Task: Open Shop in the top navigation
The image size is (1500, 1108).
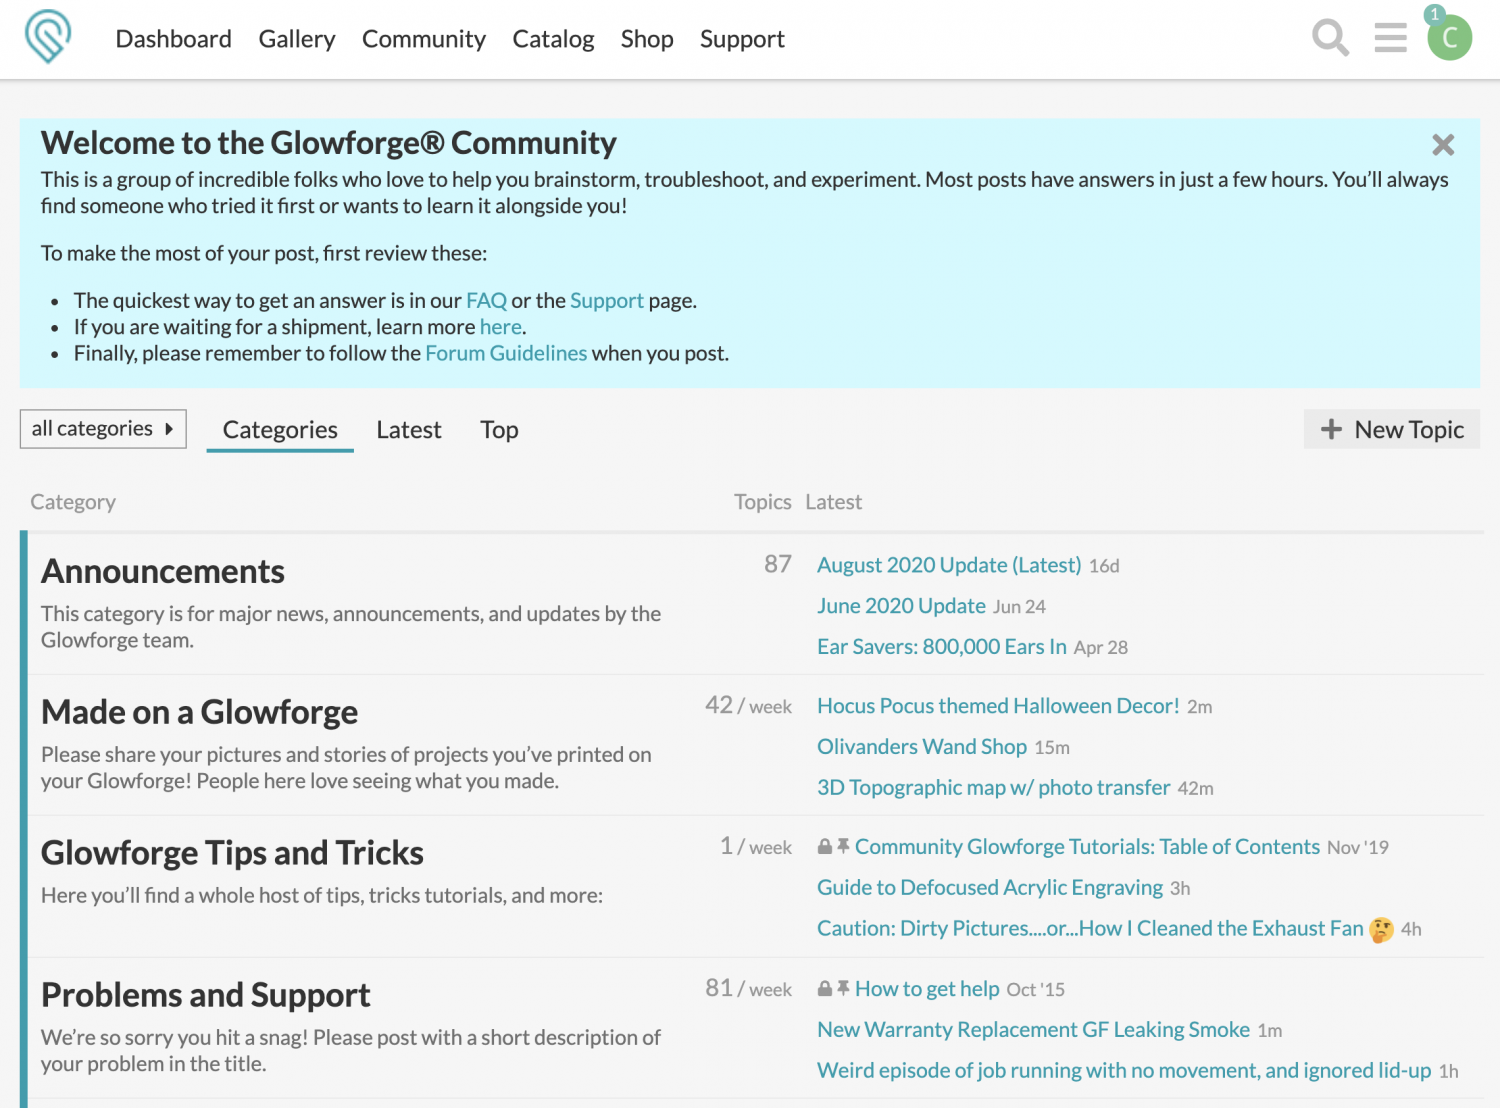Action: [x=647, y=39]
